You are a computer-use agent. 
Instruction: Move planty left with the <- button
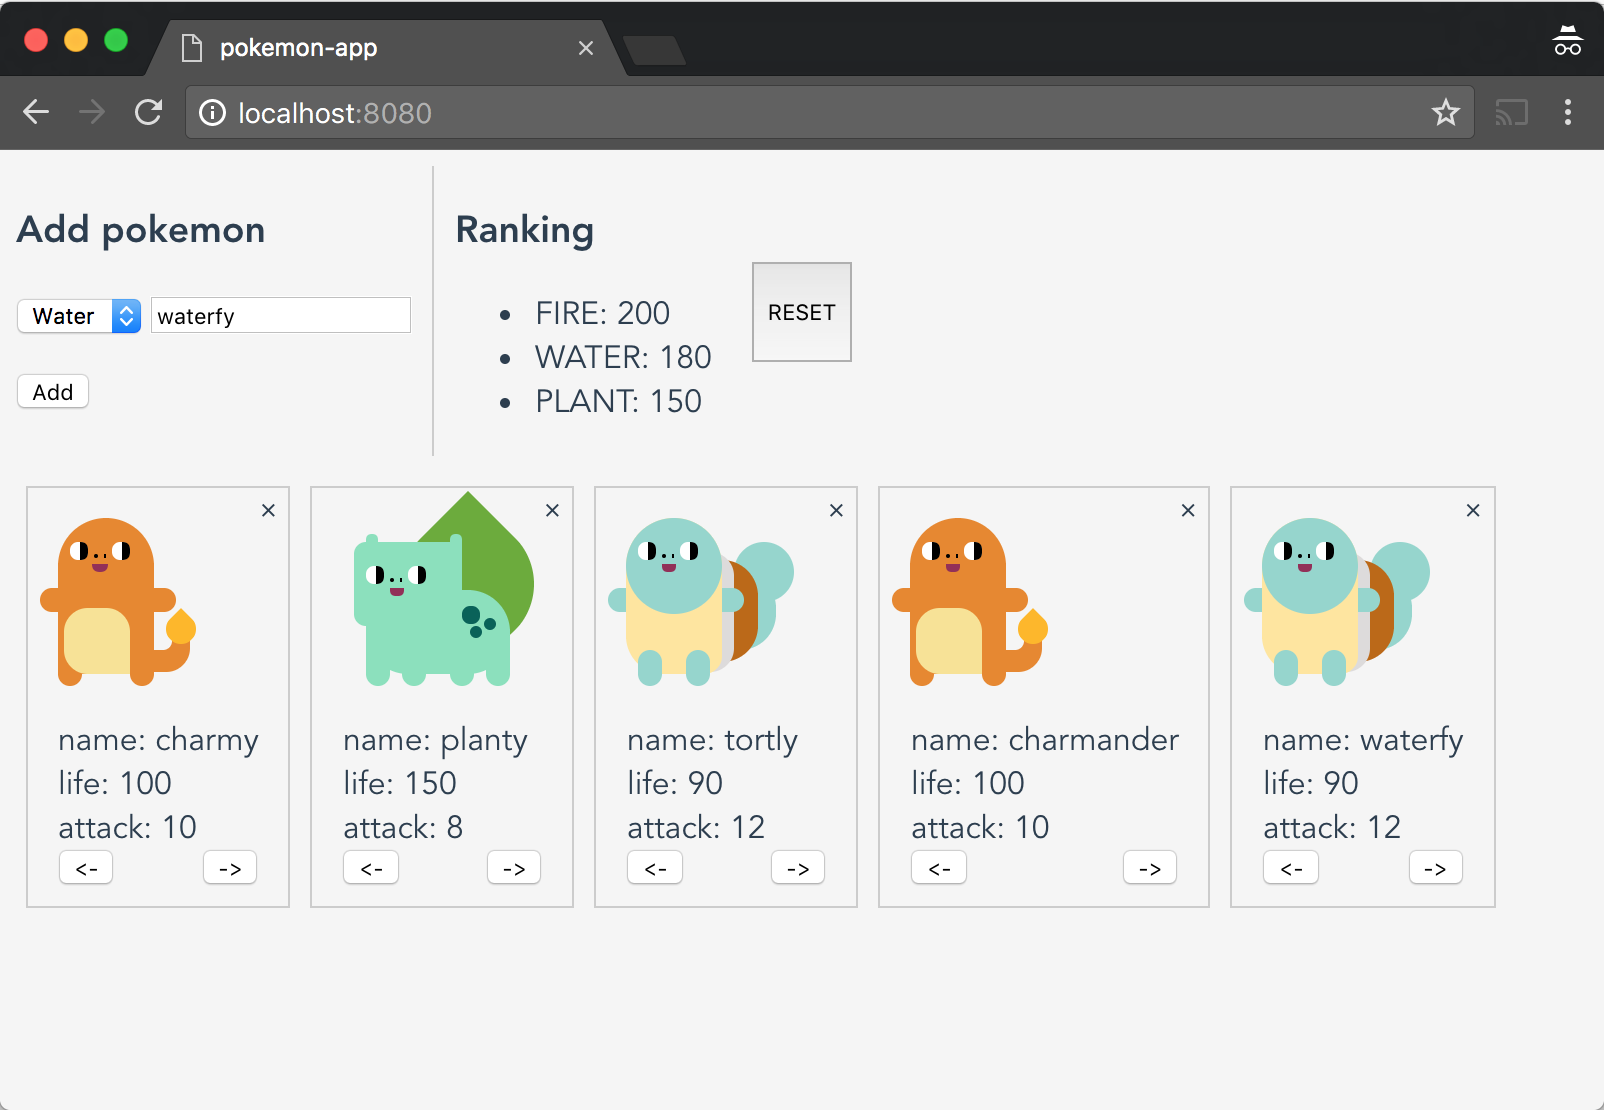click(371, 868)
